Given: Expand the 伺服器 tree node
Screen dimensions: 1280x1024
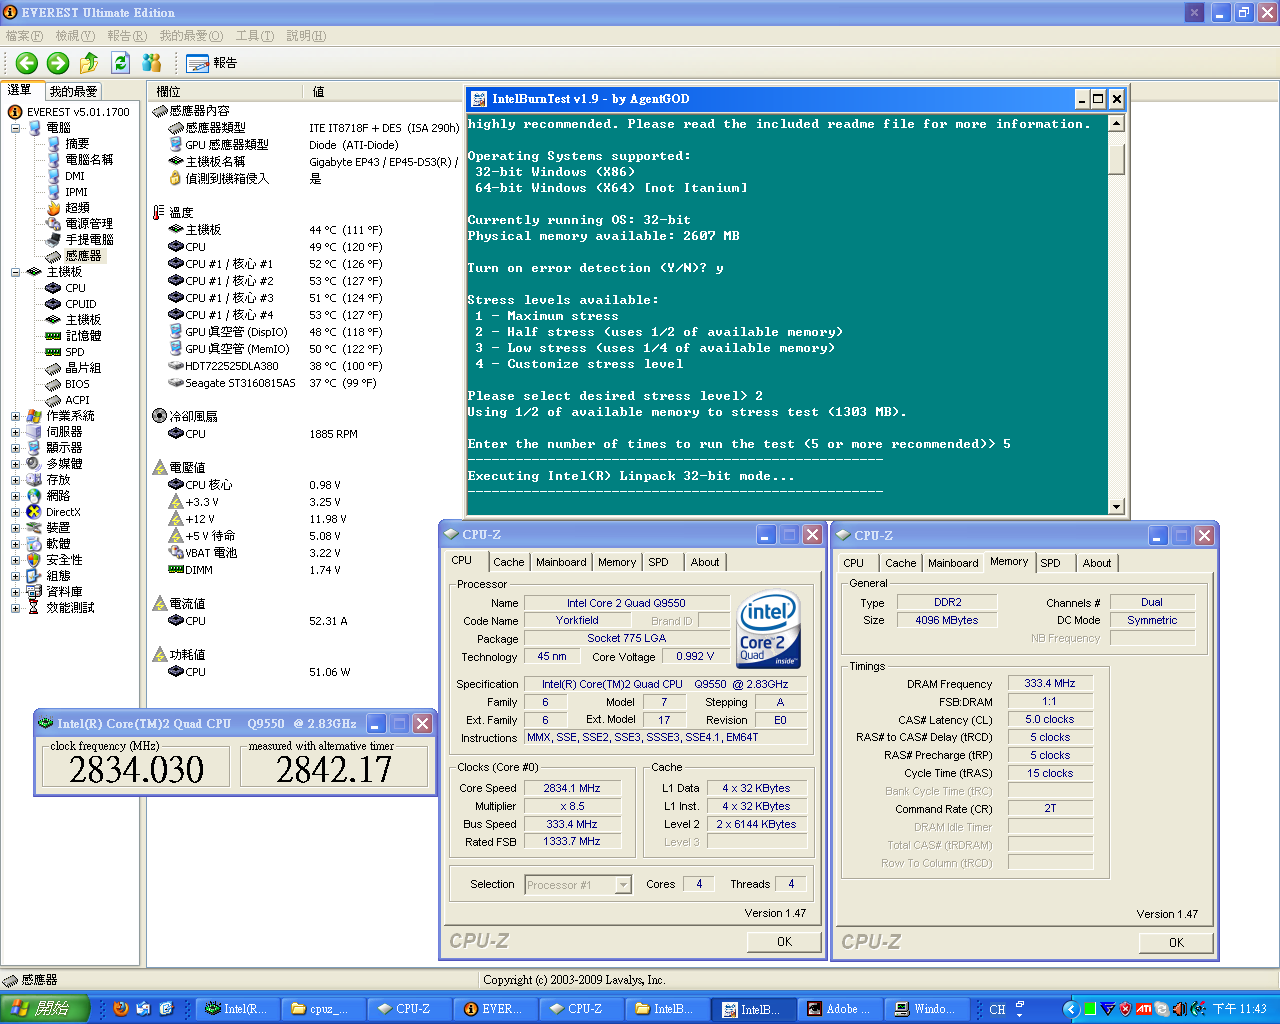Looking at the screenshot, I should pyautogui.click(x=15, y=432).
